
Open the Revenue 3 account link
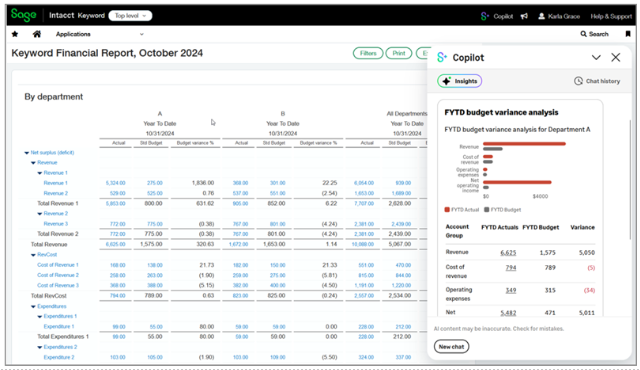point(56,224)
